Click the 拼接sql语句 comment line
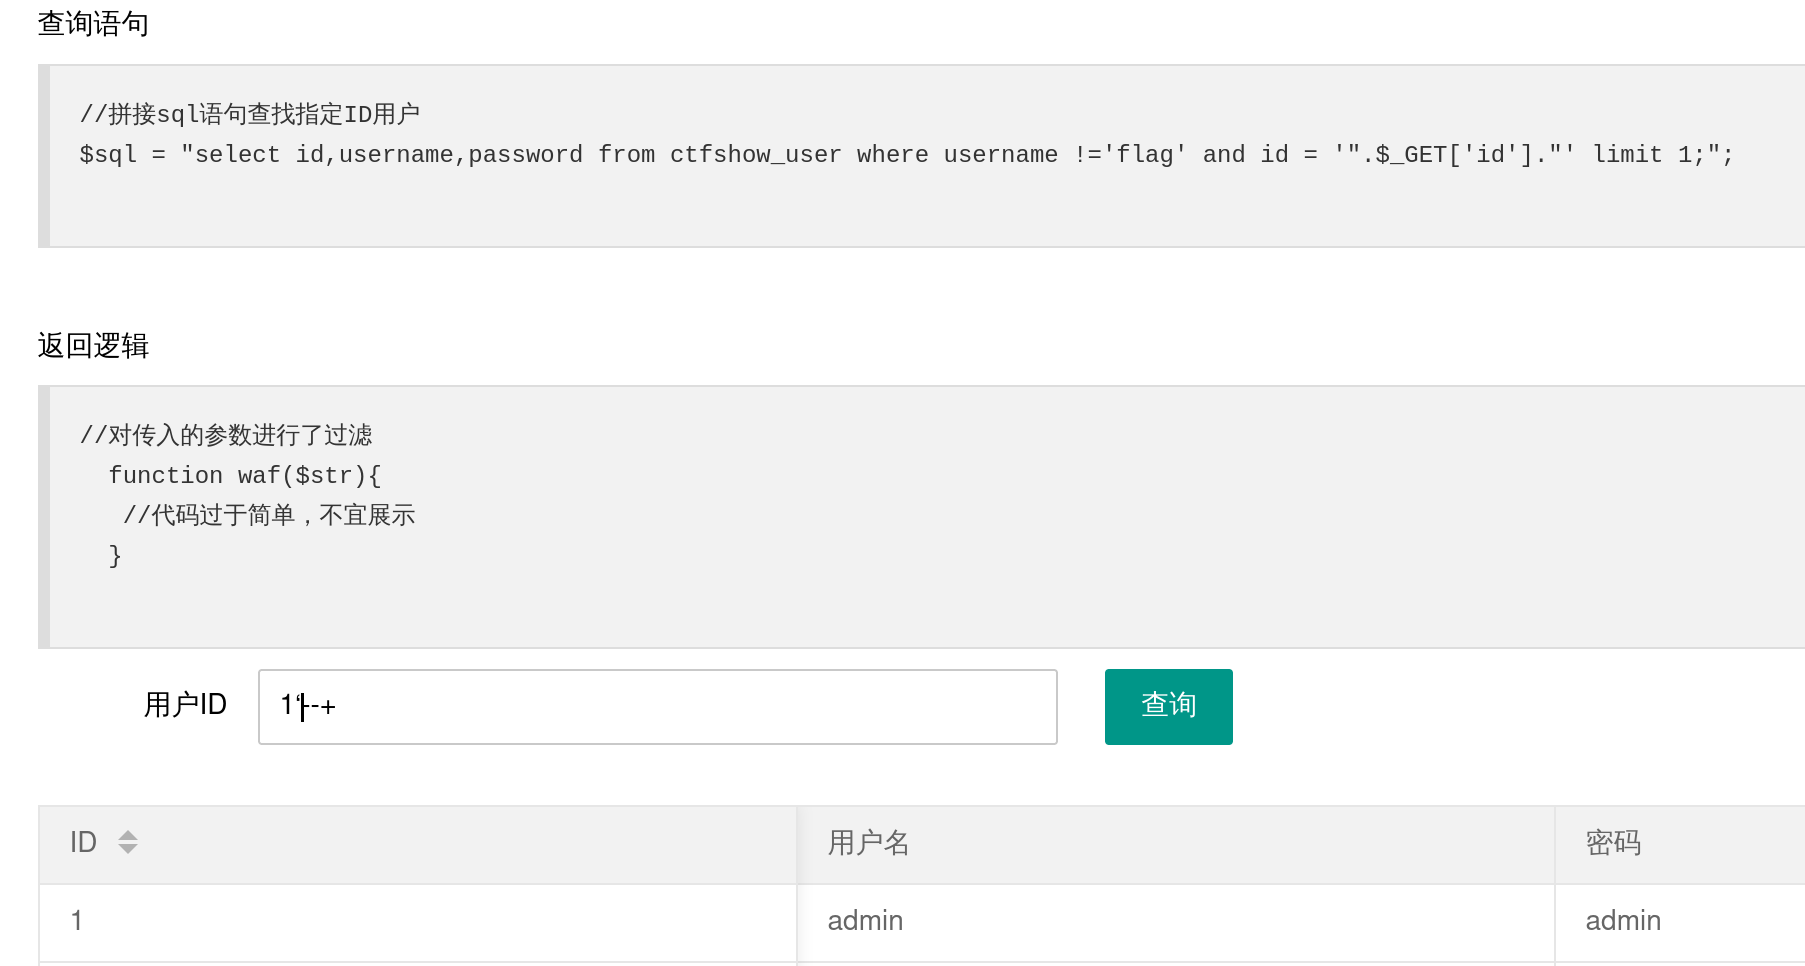The width and height of the screenshot is (1805, 966). [x=250, y=115]
